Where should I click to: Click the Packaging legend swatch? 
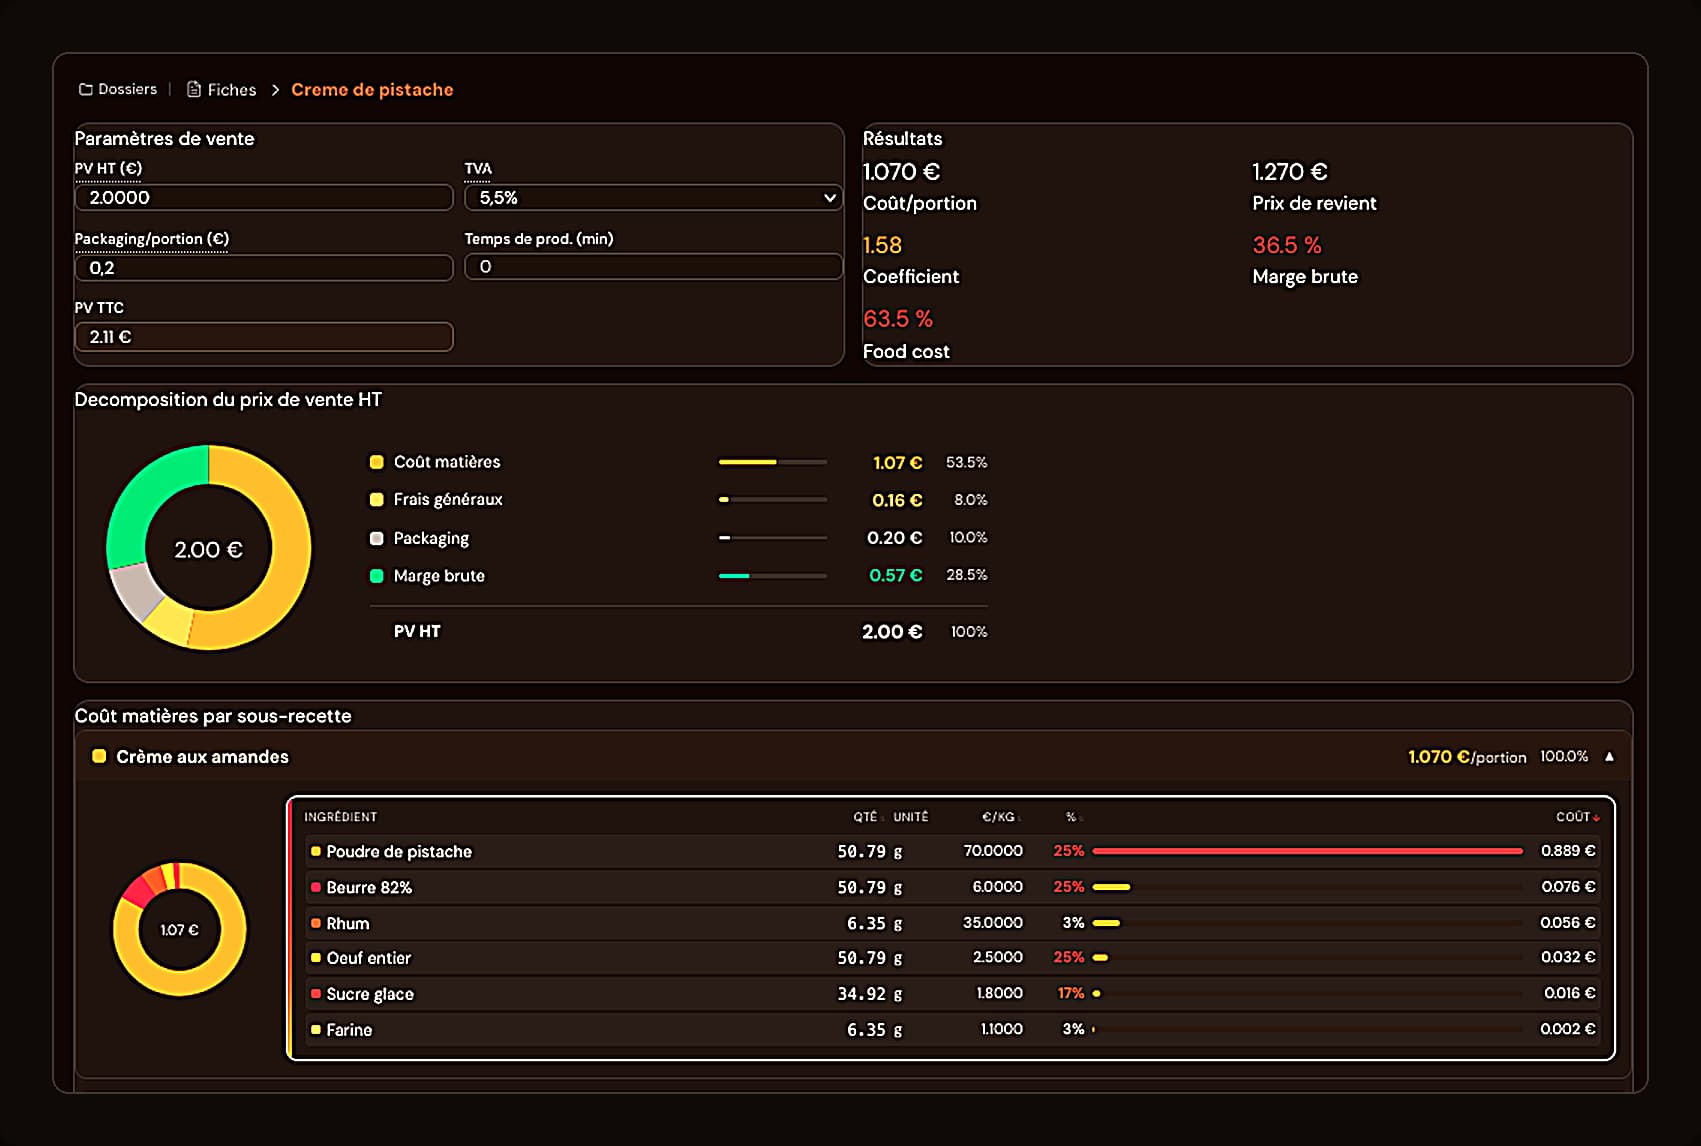click(377, 538)
